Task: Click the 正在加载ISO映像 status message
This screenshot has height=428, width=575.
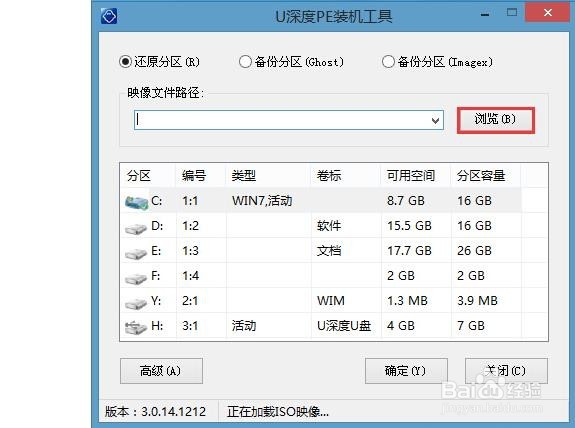Action: (278, 411)
